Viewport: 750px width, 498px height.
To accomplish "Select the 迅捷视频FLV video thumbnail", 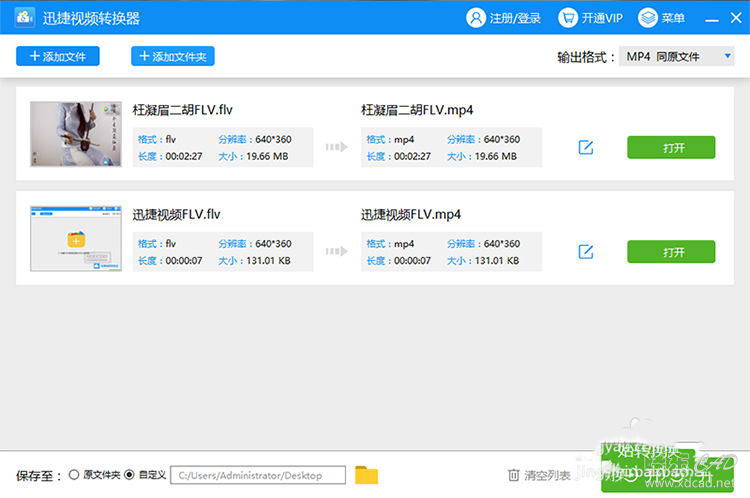I will pyautogui.click(x=76, y=238).
